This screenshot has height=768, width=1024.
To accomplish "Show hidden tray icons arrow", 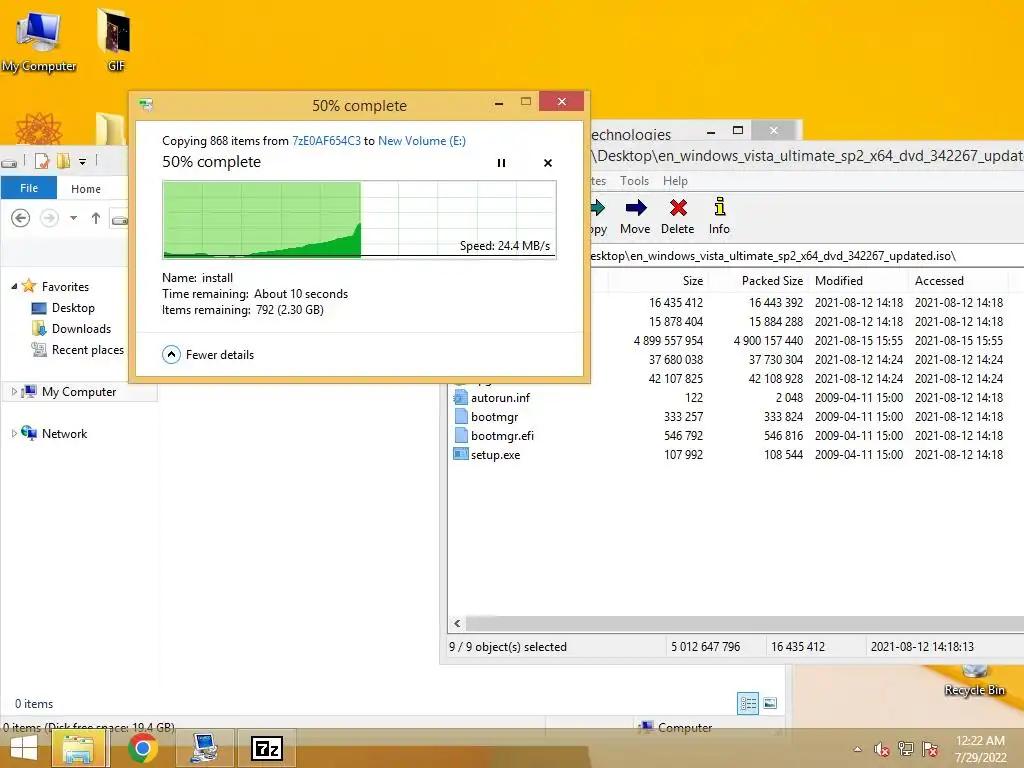I will [x=857, y=749].
